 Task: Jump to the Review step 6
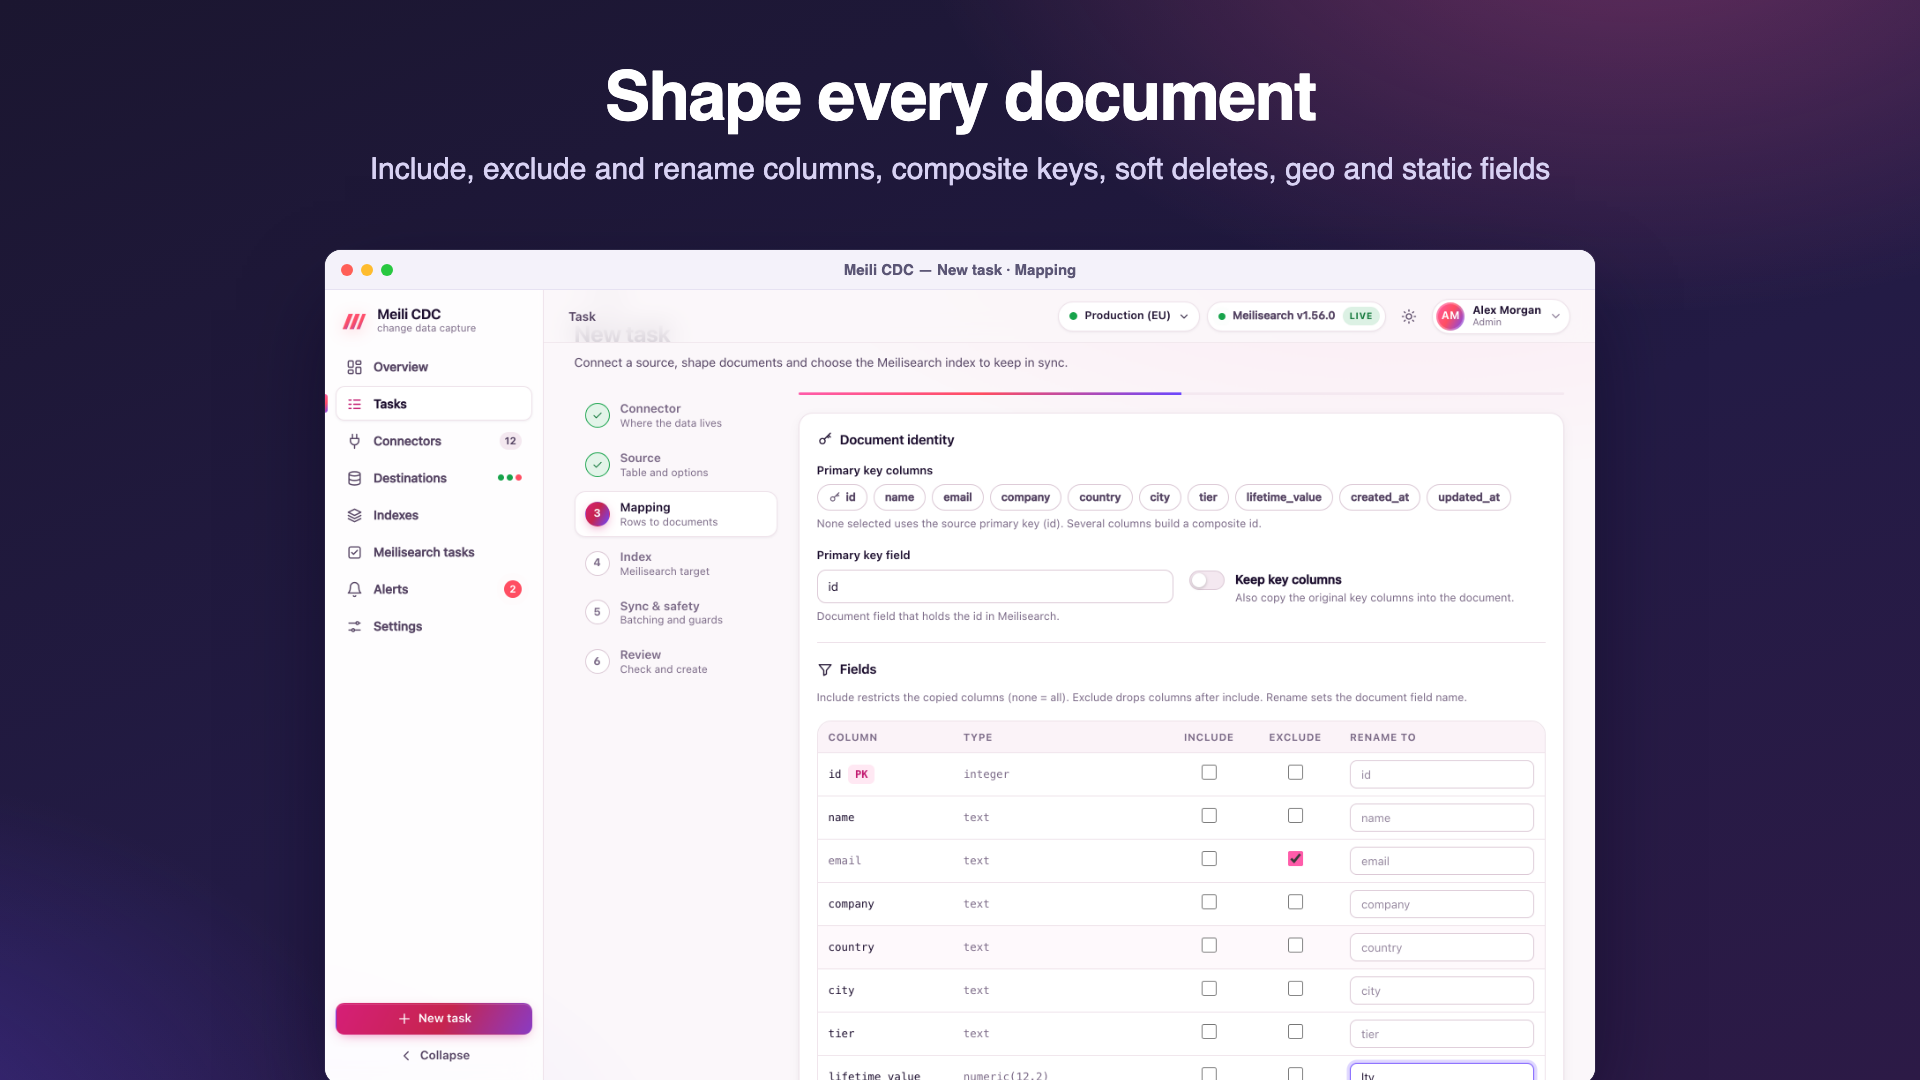point(676,661)
